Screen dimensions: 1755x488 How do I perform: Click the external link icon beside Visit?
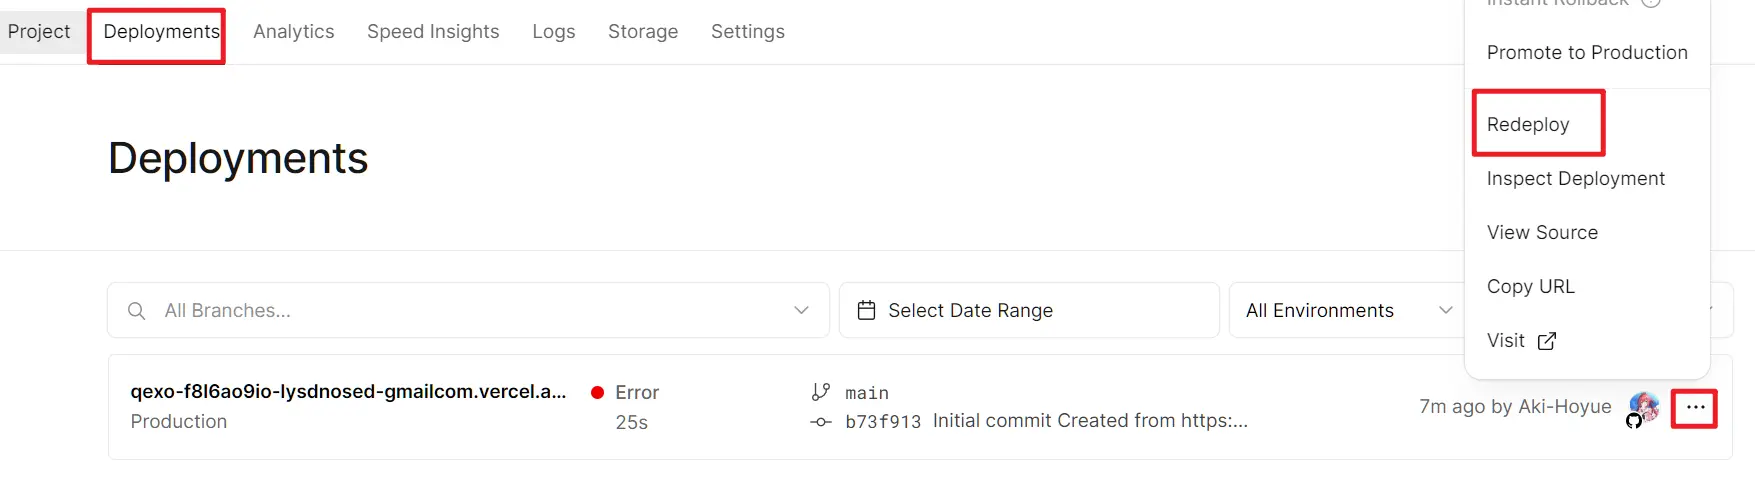pos(1547,341)
